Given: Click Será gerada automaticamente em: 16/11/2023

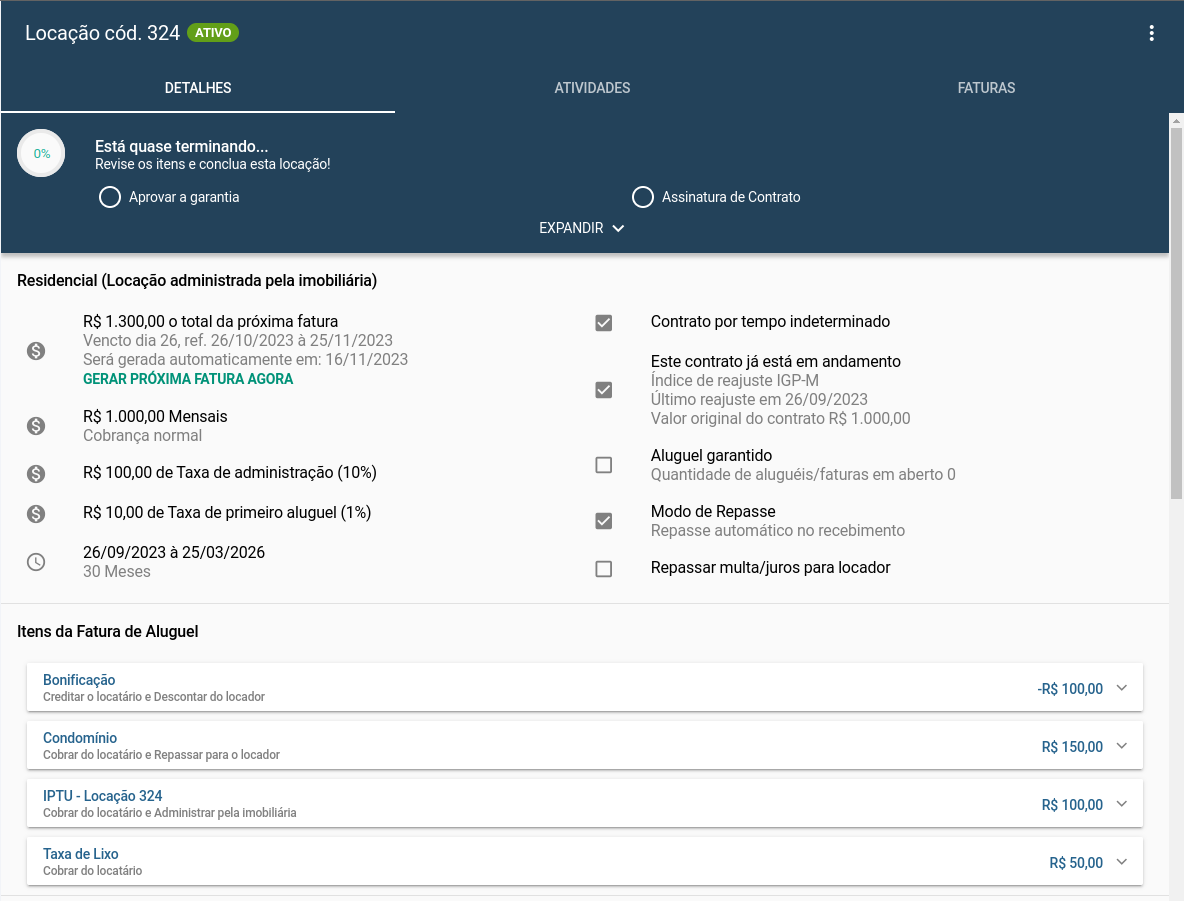Looking at the screenshot, I should tap(245, 359).
